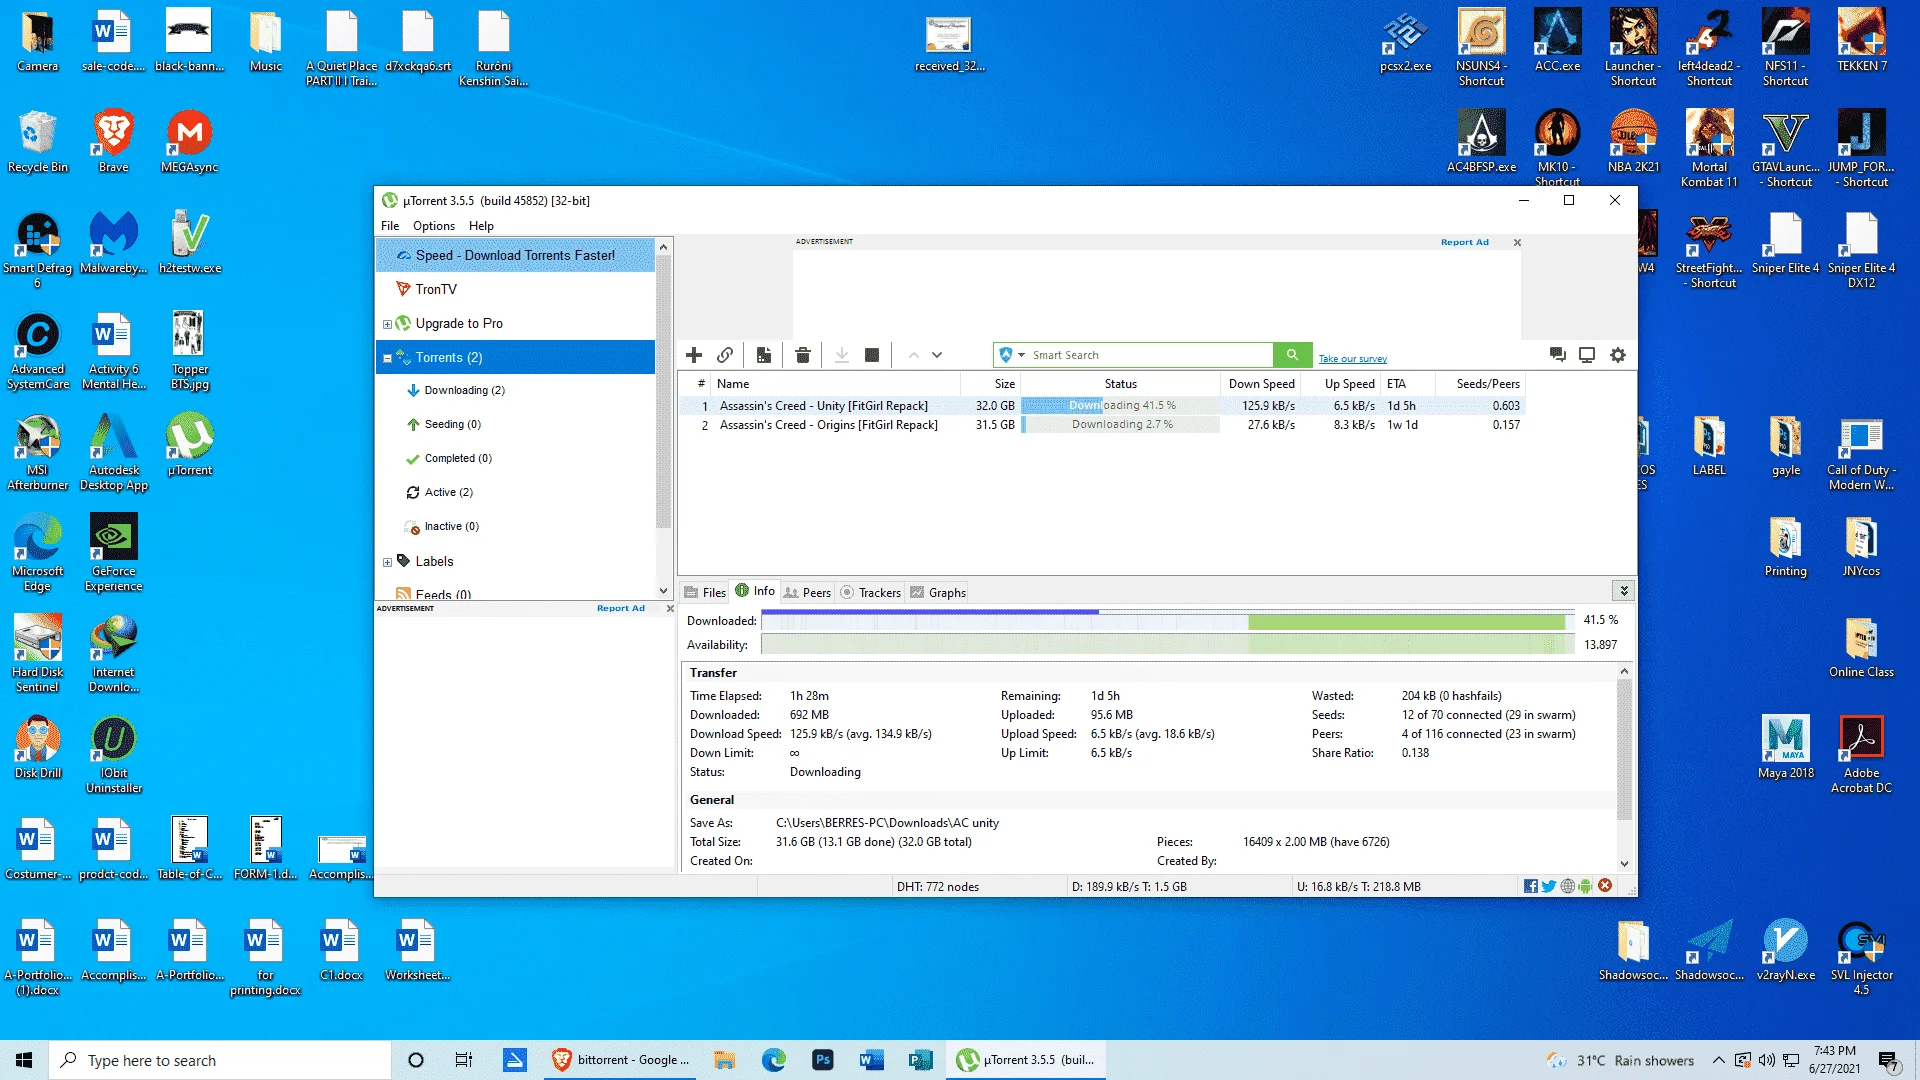Click the Twitter icon in status bar
This screenshot has width=1920, height=1080.
pyautogui.click(x=1549, y=886)
